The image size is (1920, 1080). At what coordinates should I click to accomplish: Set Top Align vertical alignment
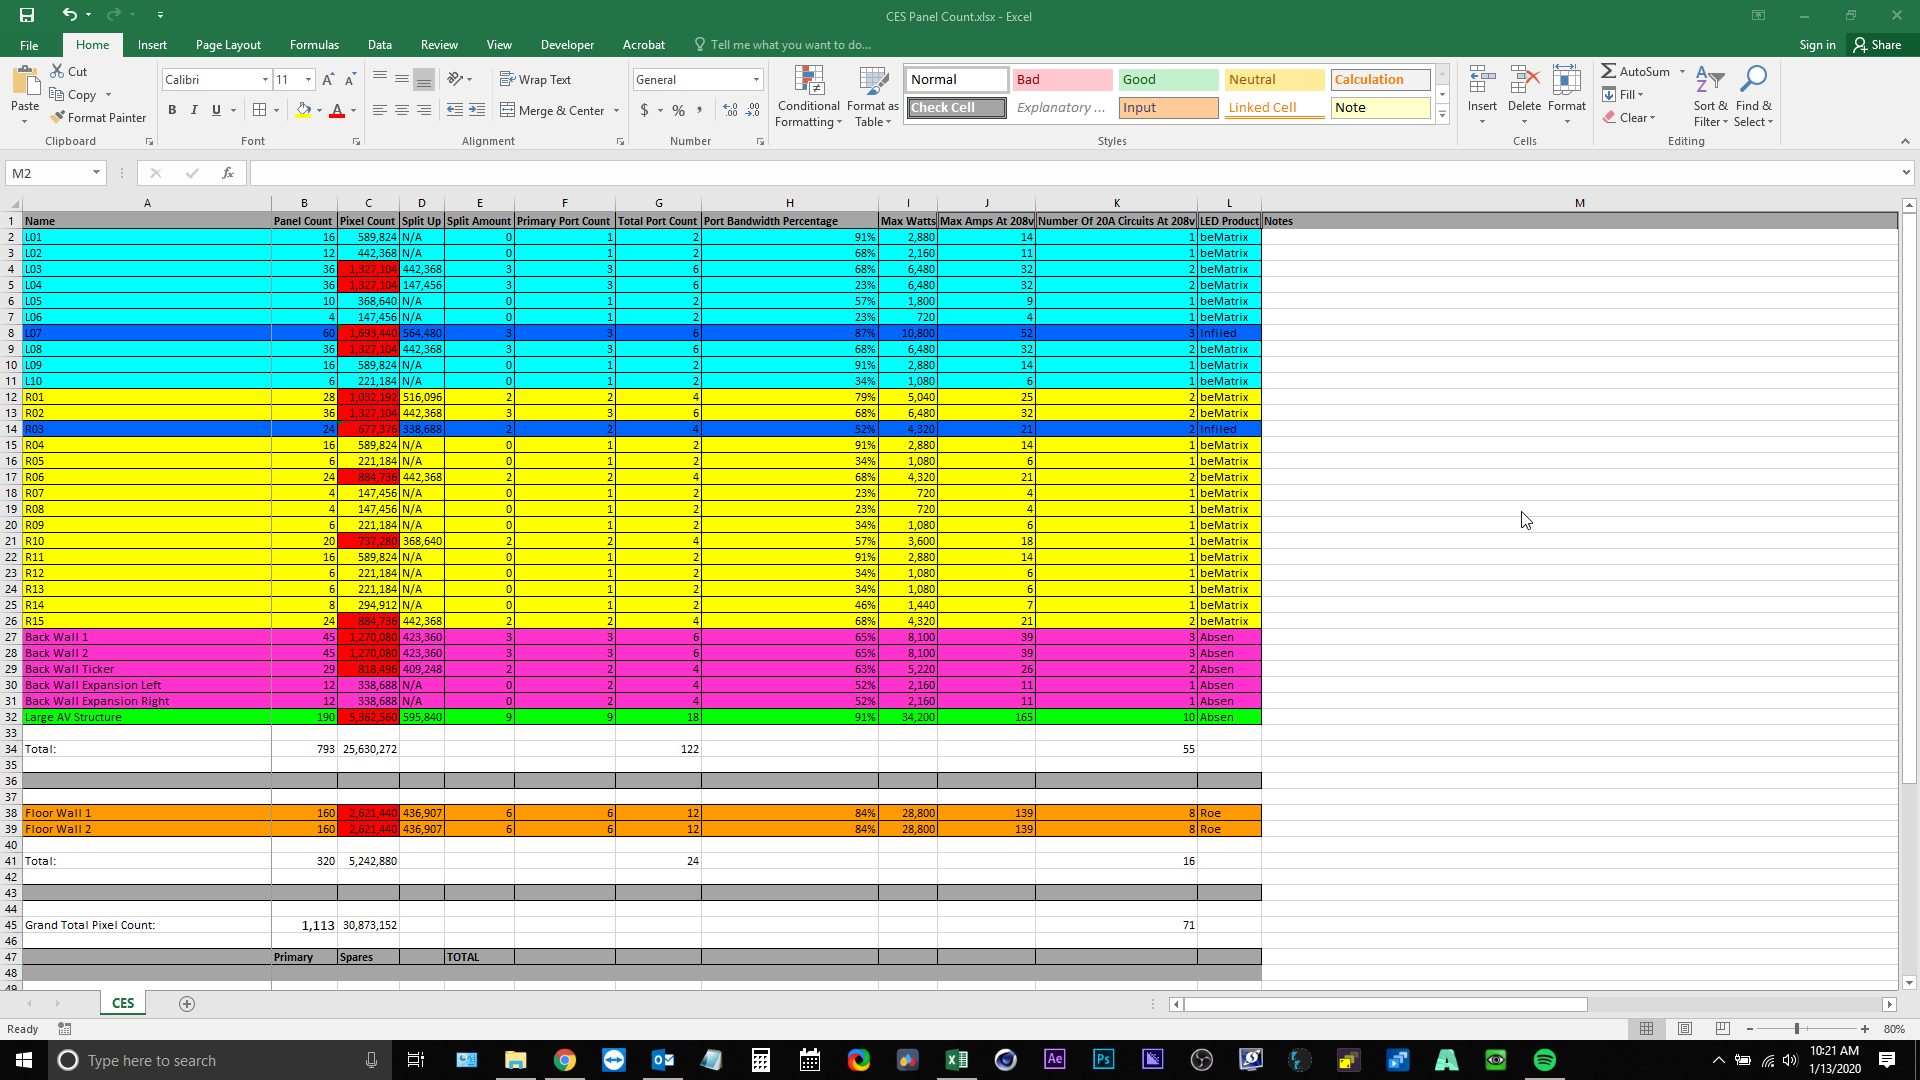380,79
